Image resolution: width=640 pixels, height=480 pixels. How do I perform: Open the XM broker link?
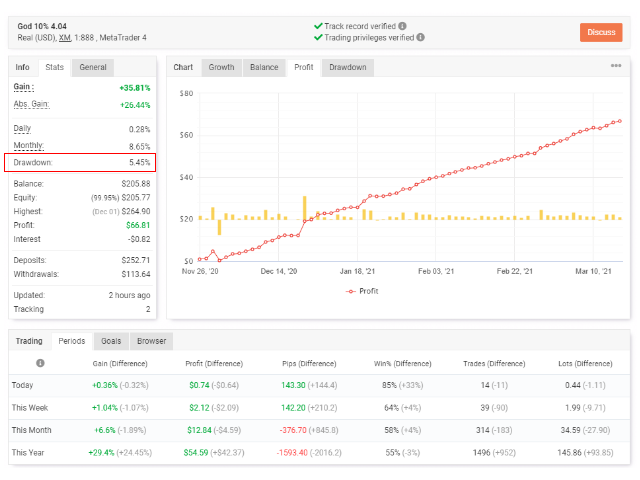tap(65, 37)
